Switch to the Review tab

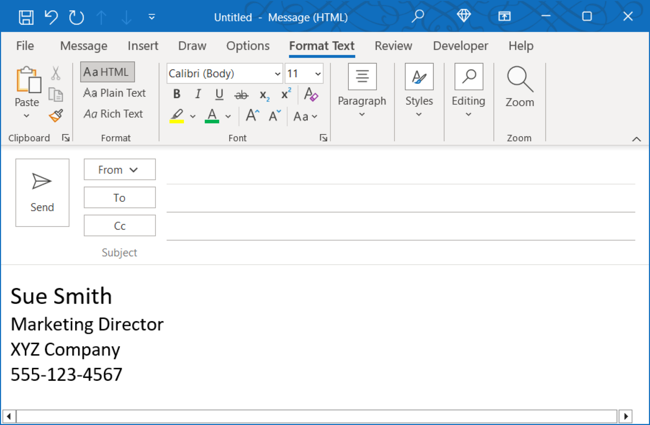(393, 46)
